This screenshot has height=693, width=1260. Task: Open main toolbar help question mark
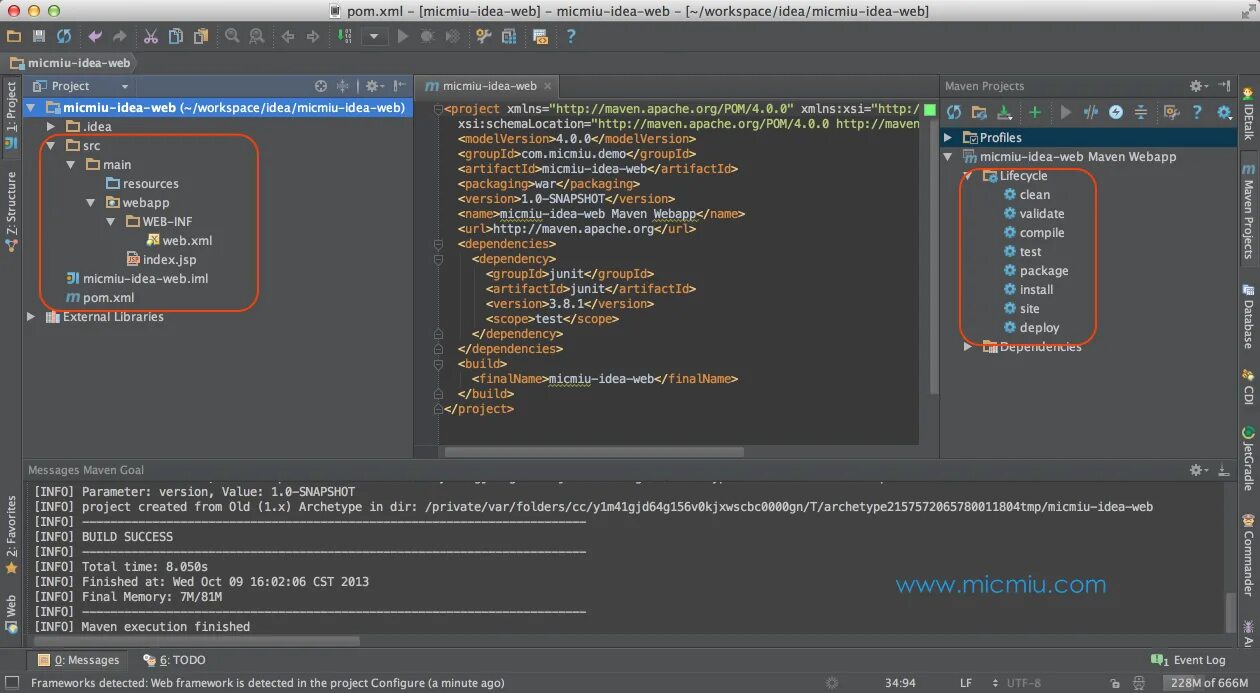pos(571,36)
